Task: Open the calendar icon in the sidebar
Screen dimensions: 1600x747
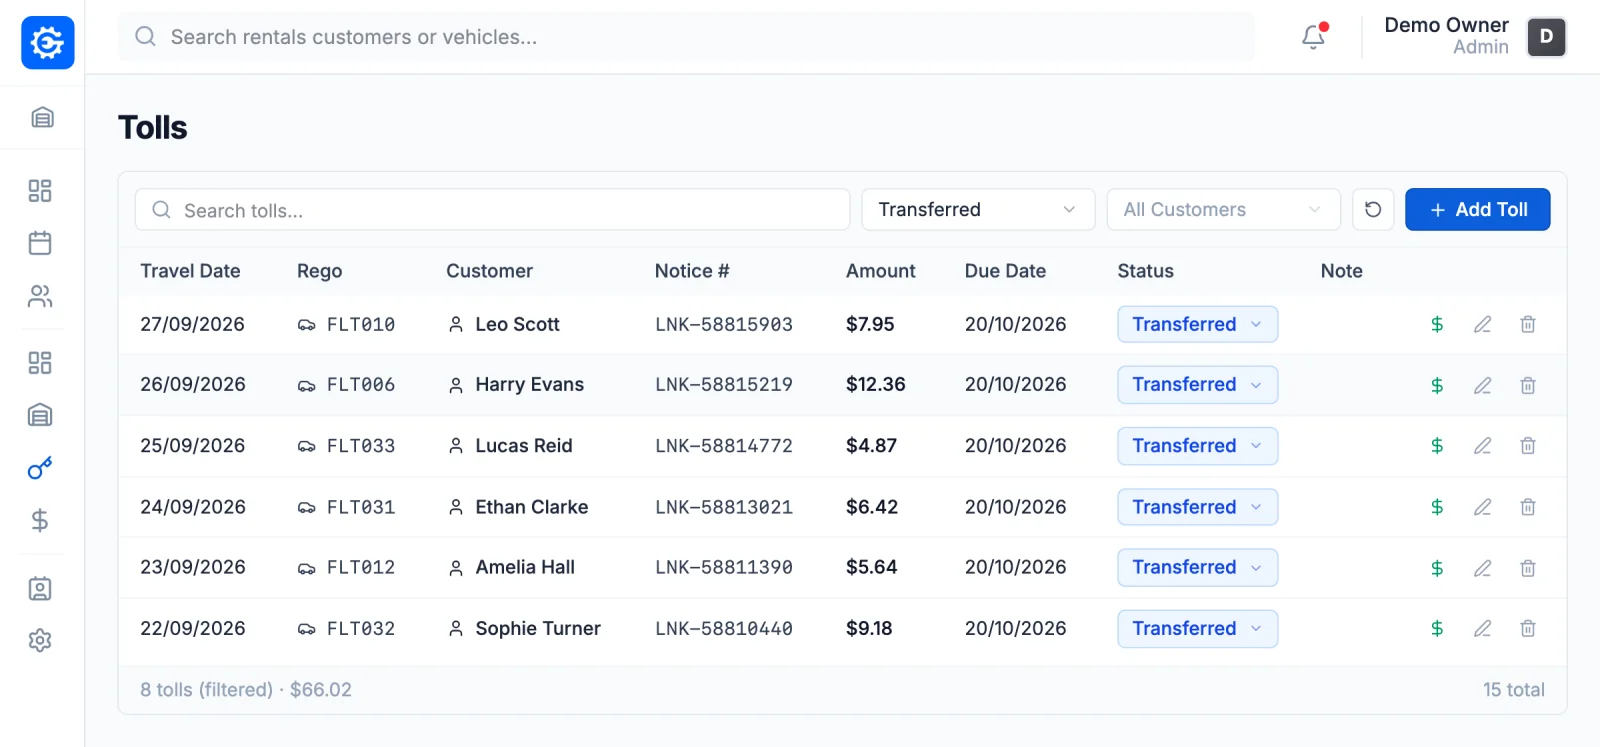Action: point(40,243)
